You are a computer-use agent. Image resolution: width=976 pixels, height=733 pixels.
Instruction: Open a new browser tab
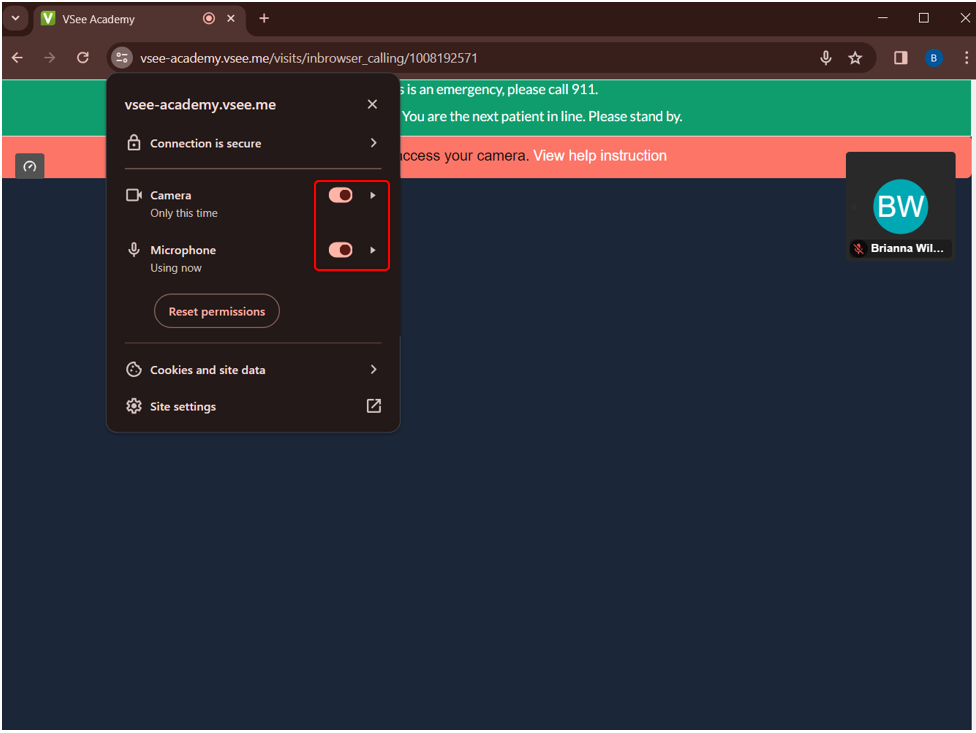pos(264,19)
